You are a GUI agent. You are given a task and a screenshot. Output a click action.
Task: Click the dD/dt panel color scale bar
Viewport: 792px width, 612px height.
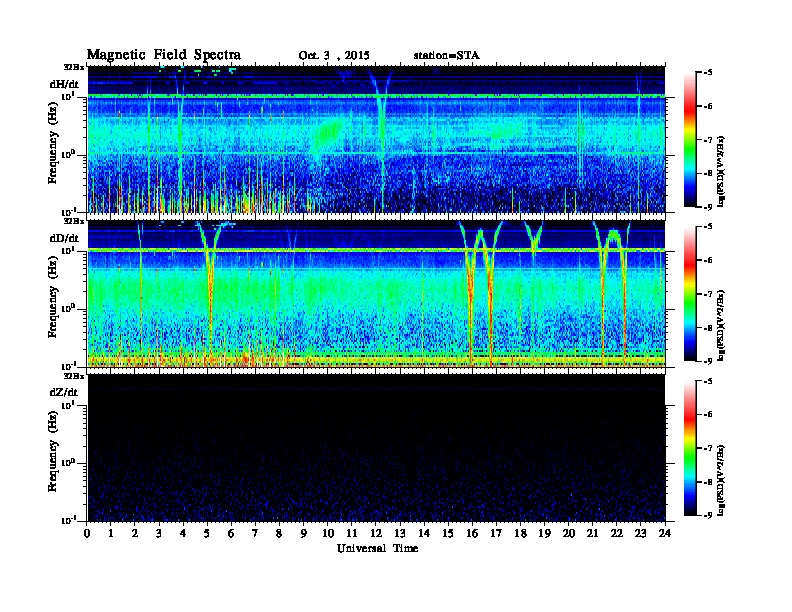[690, 294]
